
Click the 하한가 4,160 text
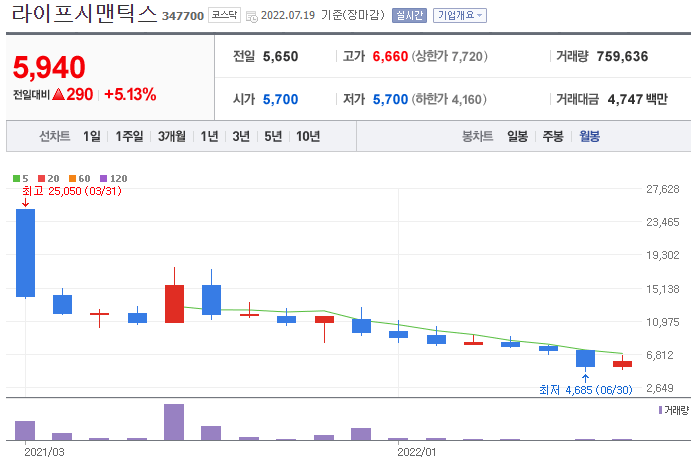pos(449,100)
